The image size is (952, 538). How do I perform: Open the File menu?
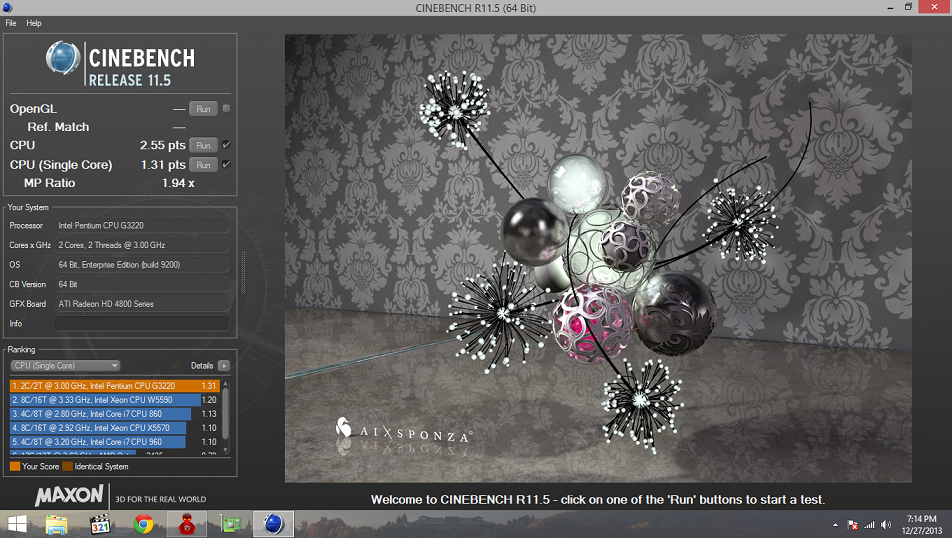[x=11, y=23]
